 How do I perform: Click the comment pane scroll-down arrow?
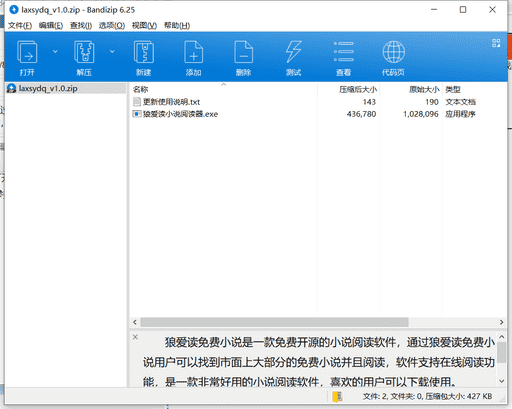point(502,381)
